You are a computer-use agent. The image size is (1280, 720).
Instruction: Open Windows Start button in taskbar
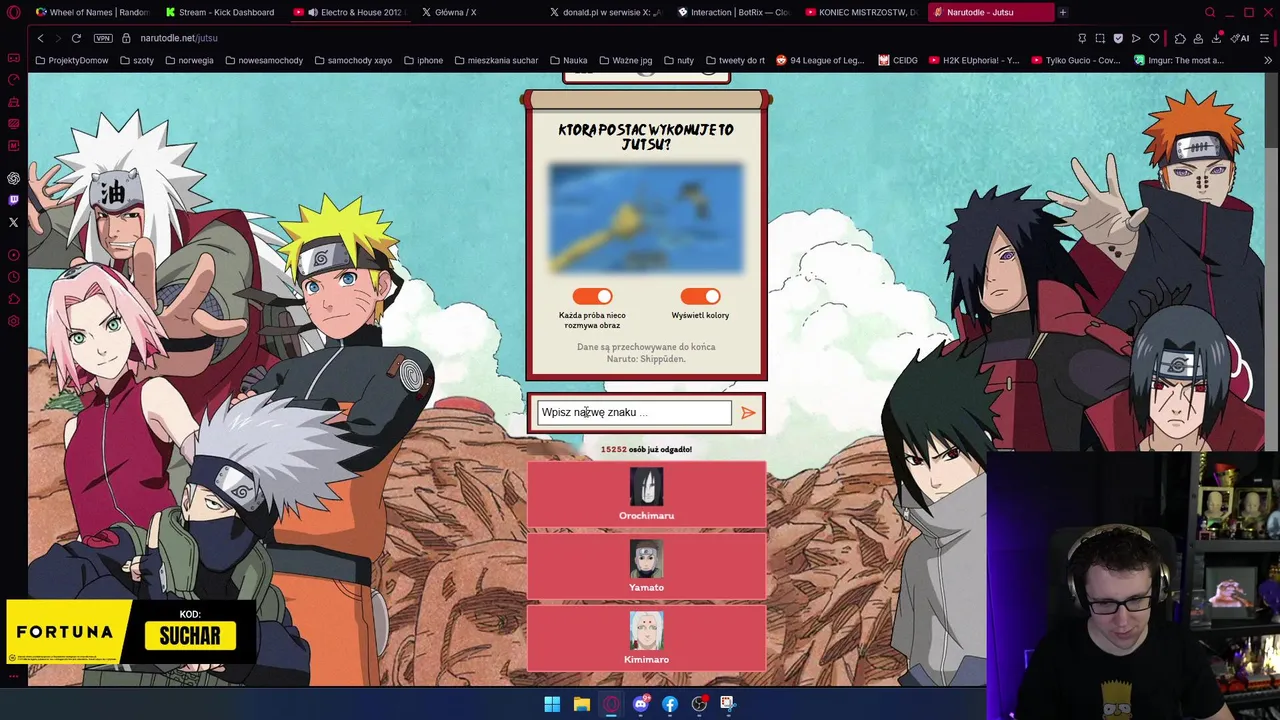[x=552, y=704]
